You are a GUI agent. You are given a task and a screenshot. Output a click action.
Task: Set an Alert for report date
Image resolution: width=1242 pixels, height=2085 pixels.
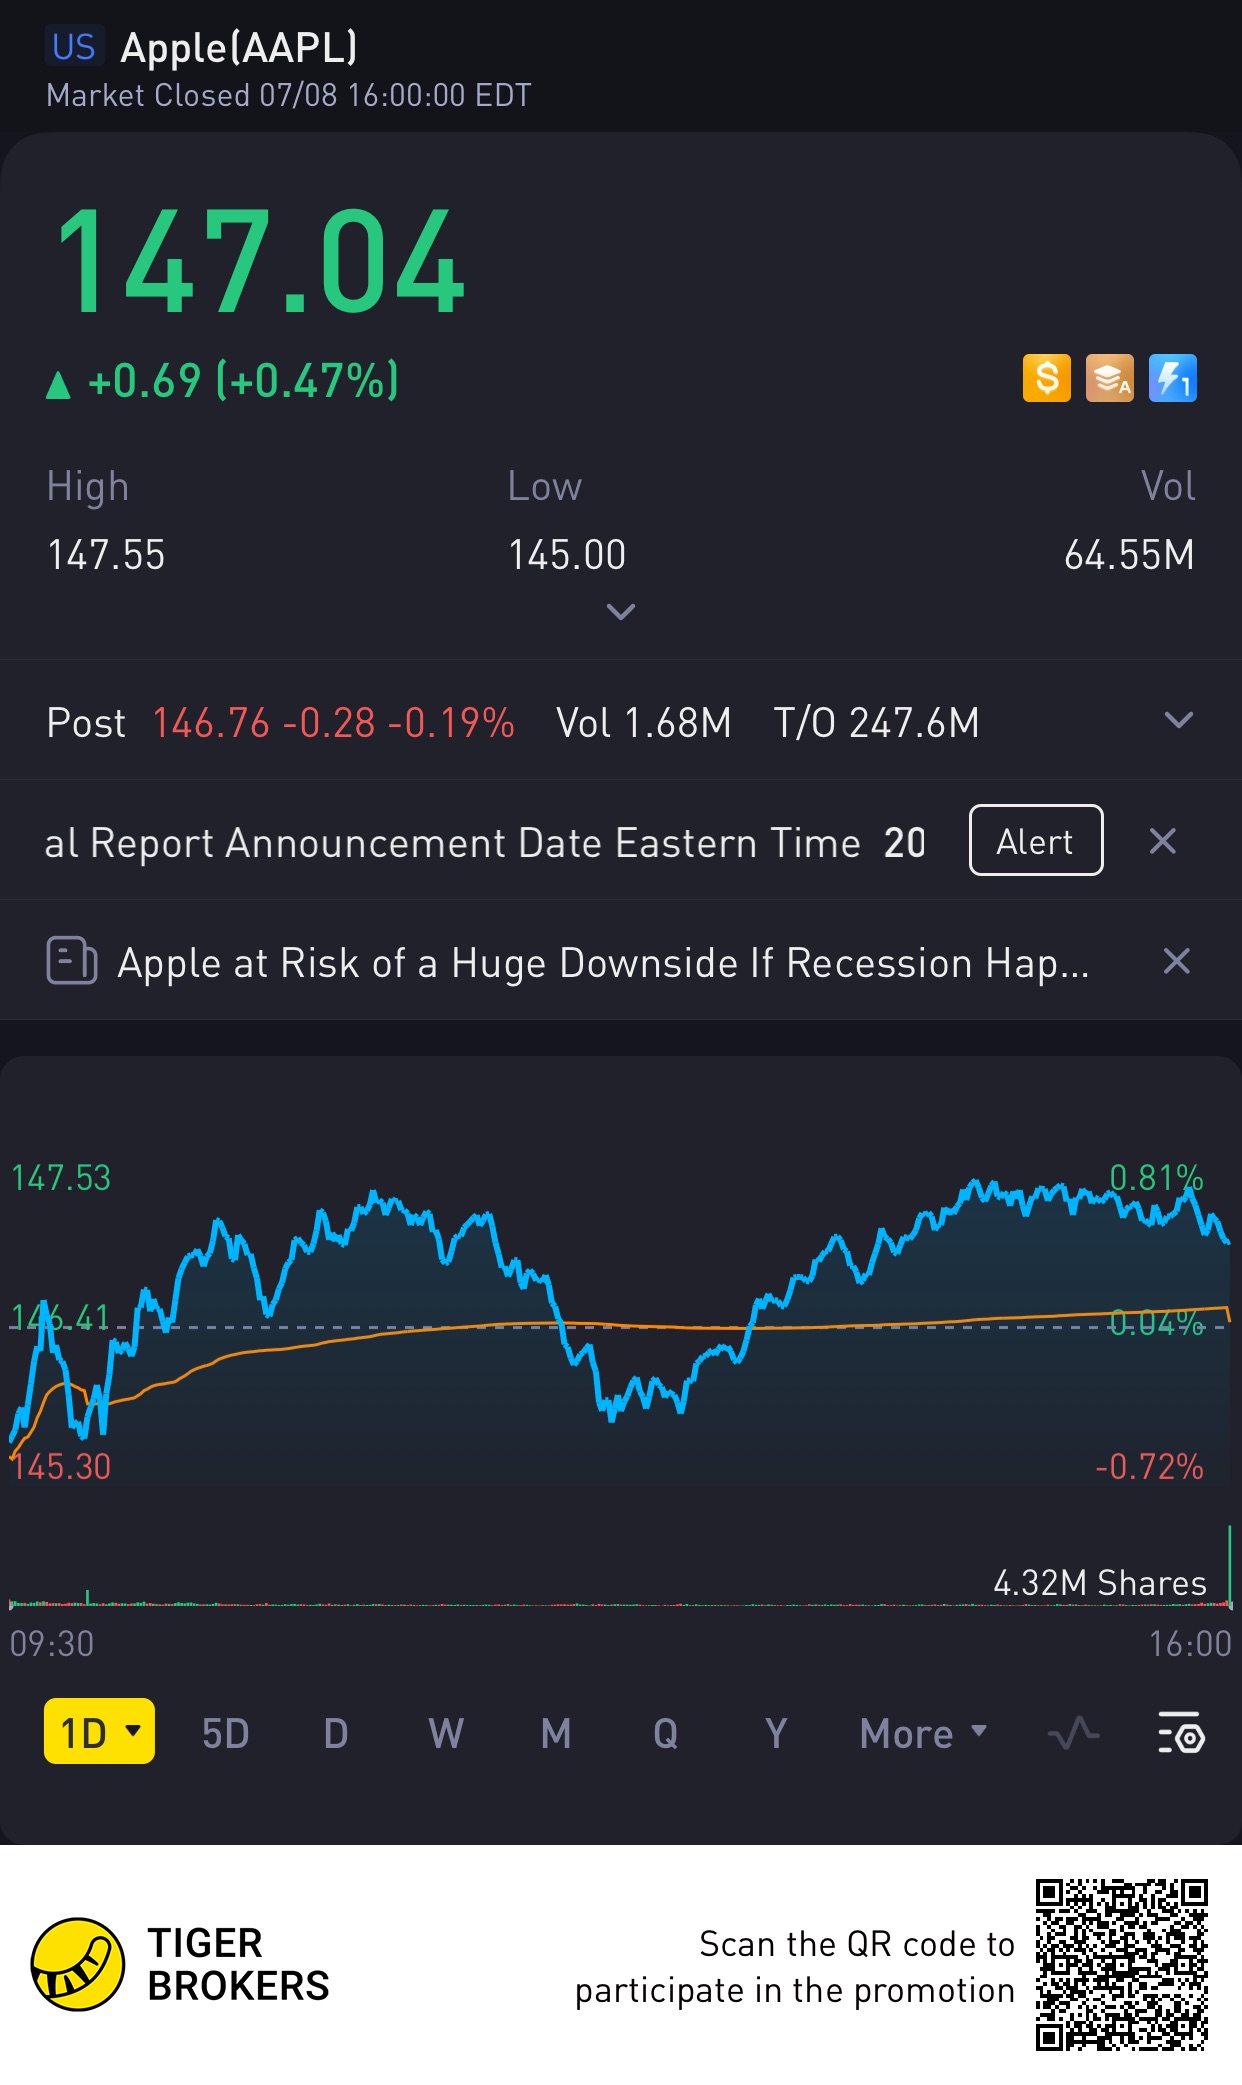1036,840
